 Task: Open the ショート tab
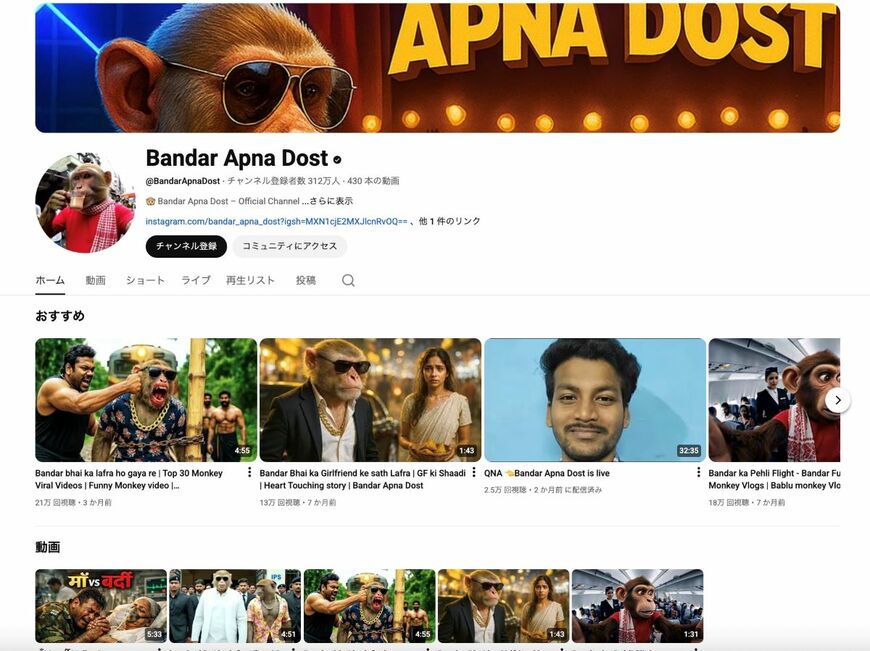(x=144, y=281)
